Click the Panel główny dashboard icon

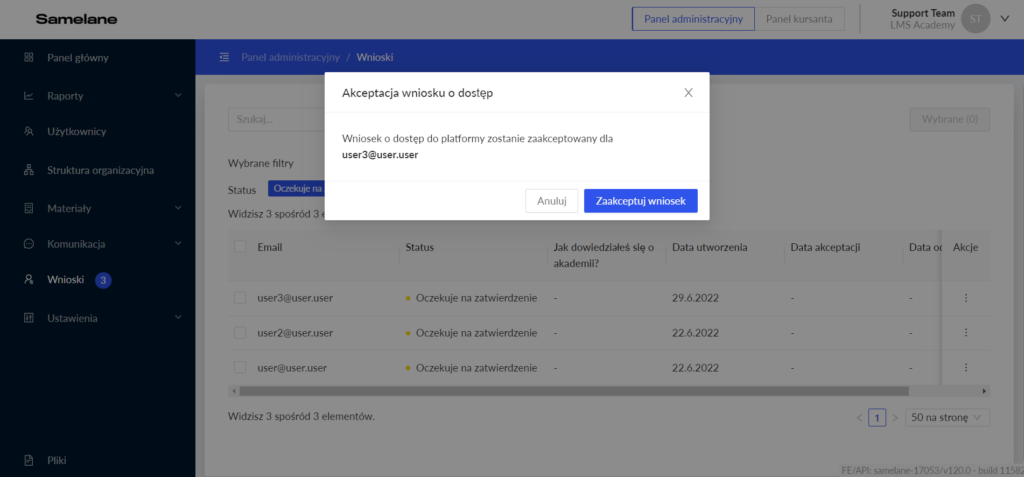[x=29, y=58]
